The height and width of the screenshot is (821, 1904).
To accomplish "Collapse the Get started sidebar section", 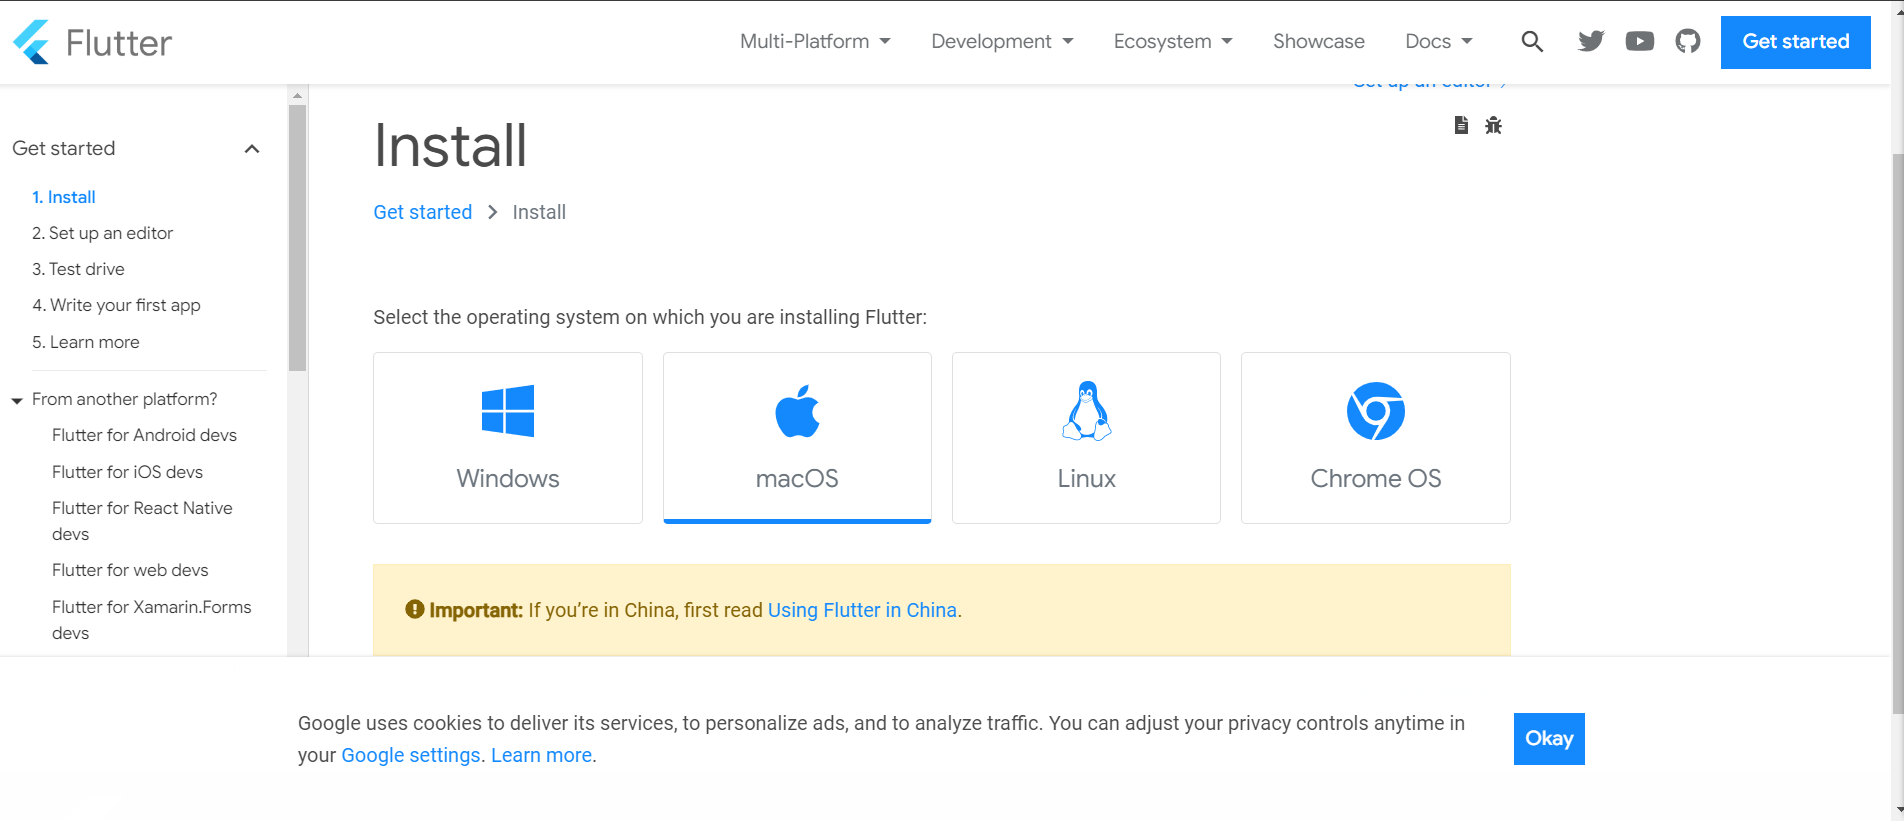I will tap(252, 149).
